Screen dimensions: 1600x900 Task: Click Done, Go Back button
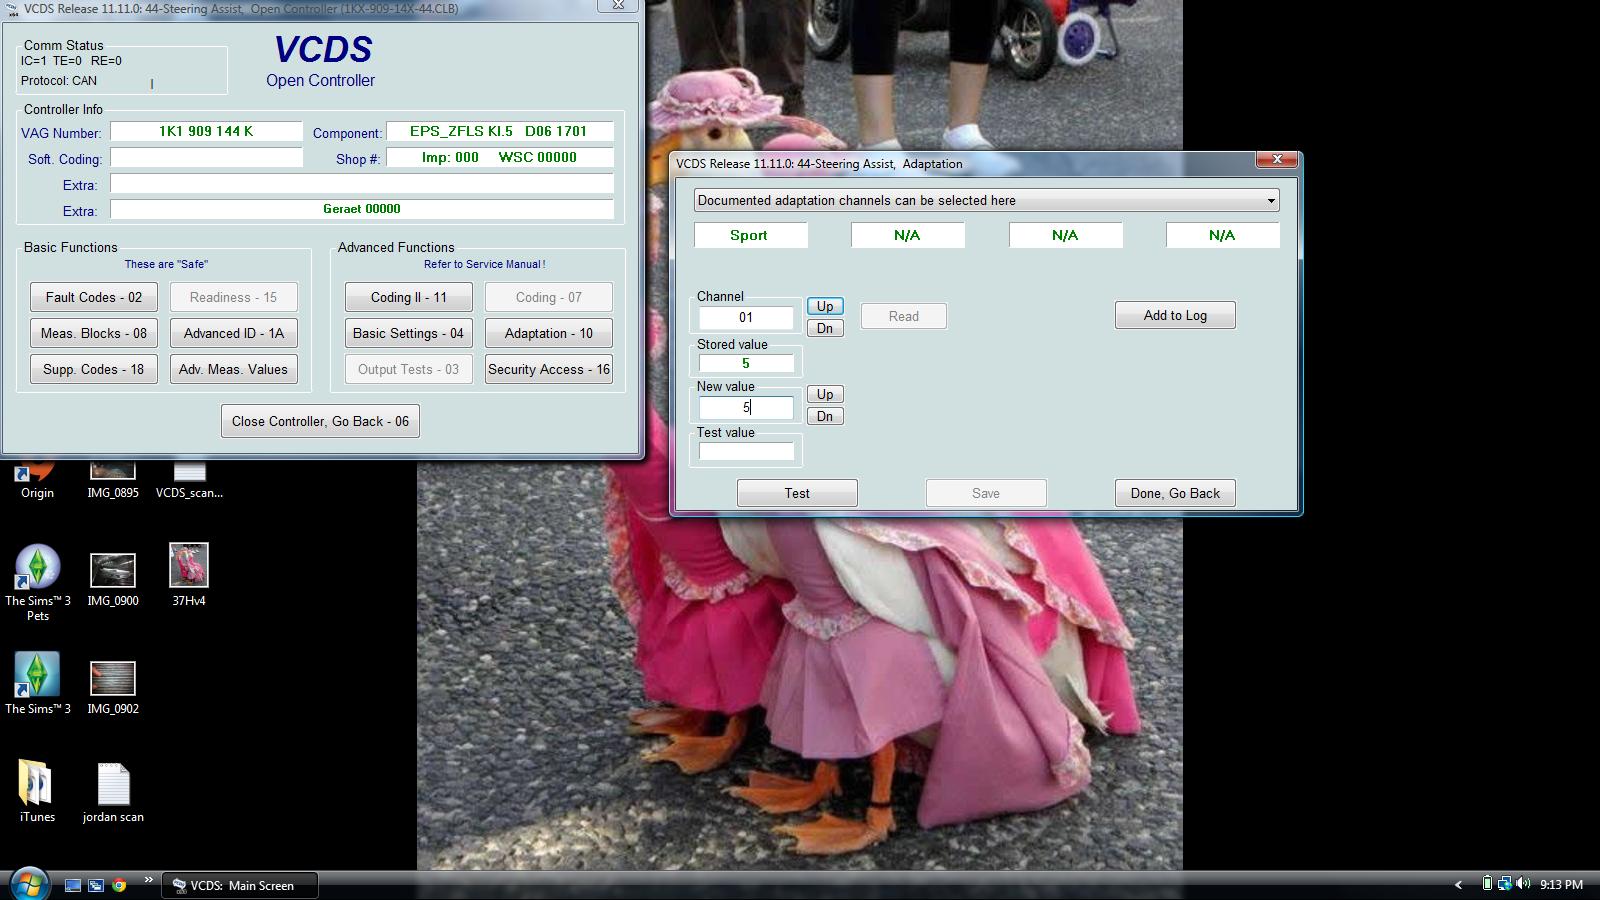pyautogui.click(x=1175, y=493)
